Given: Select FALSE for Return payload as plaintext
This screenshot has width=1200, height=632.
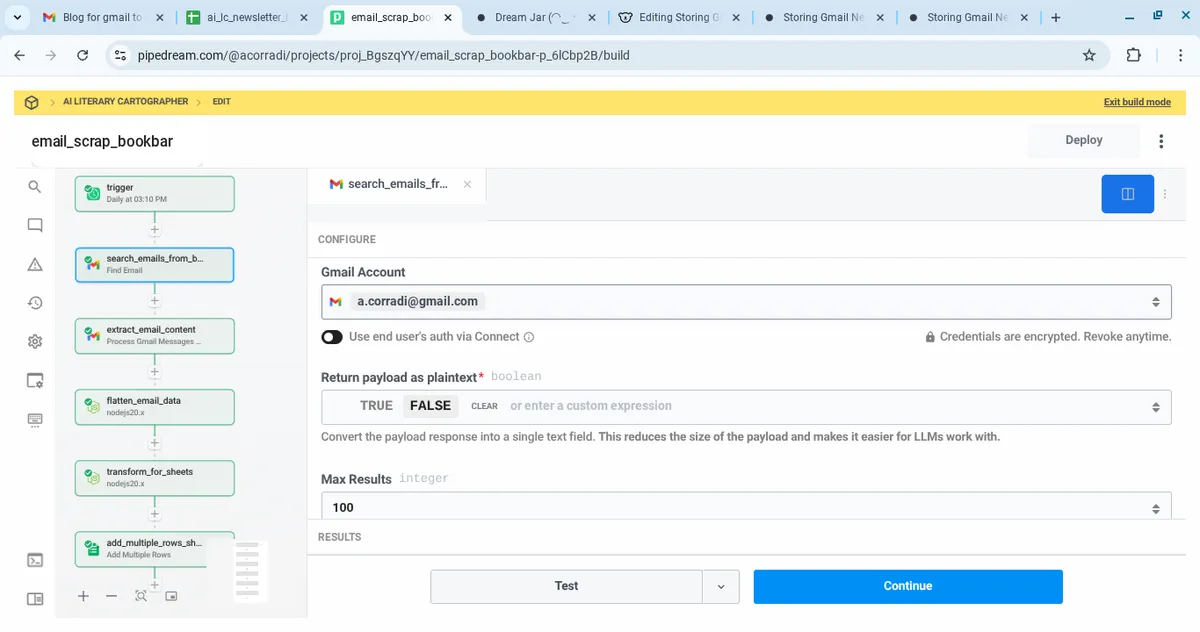Looking at the screenshot, I should pyautogui.click(x=430, y=406).
